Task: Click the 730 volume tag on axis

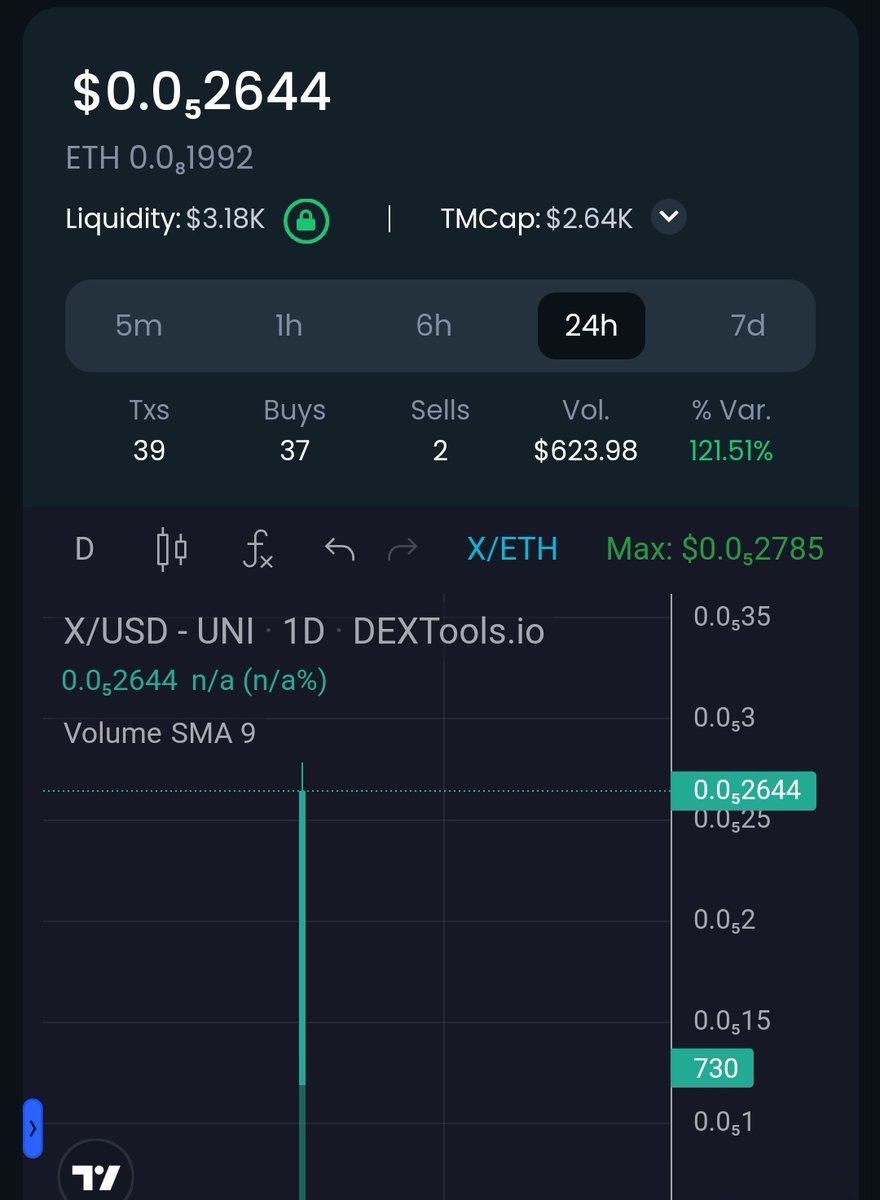Action: [x=711, y=1068]
